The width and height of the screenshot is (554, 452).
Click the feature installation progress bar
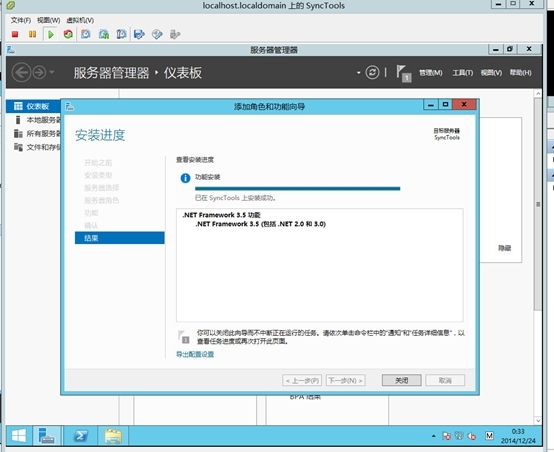(x=297, y=188)
